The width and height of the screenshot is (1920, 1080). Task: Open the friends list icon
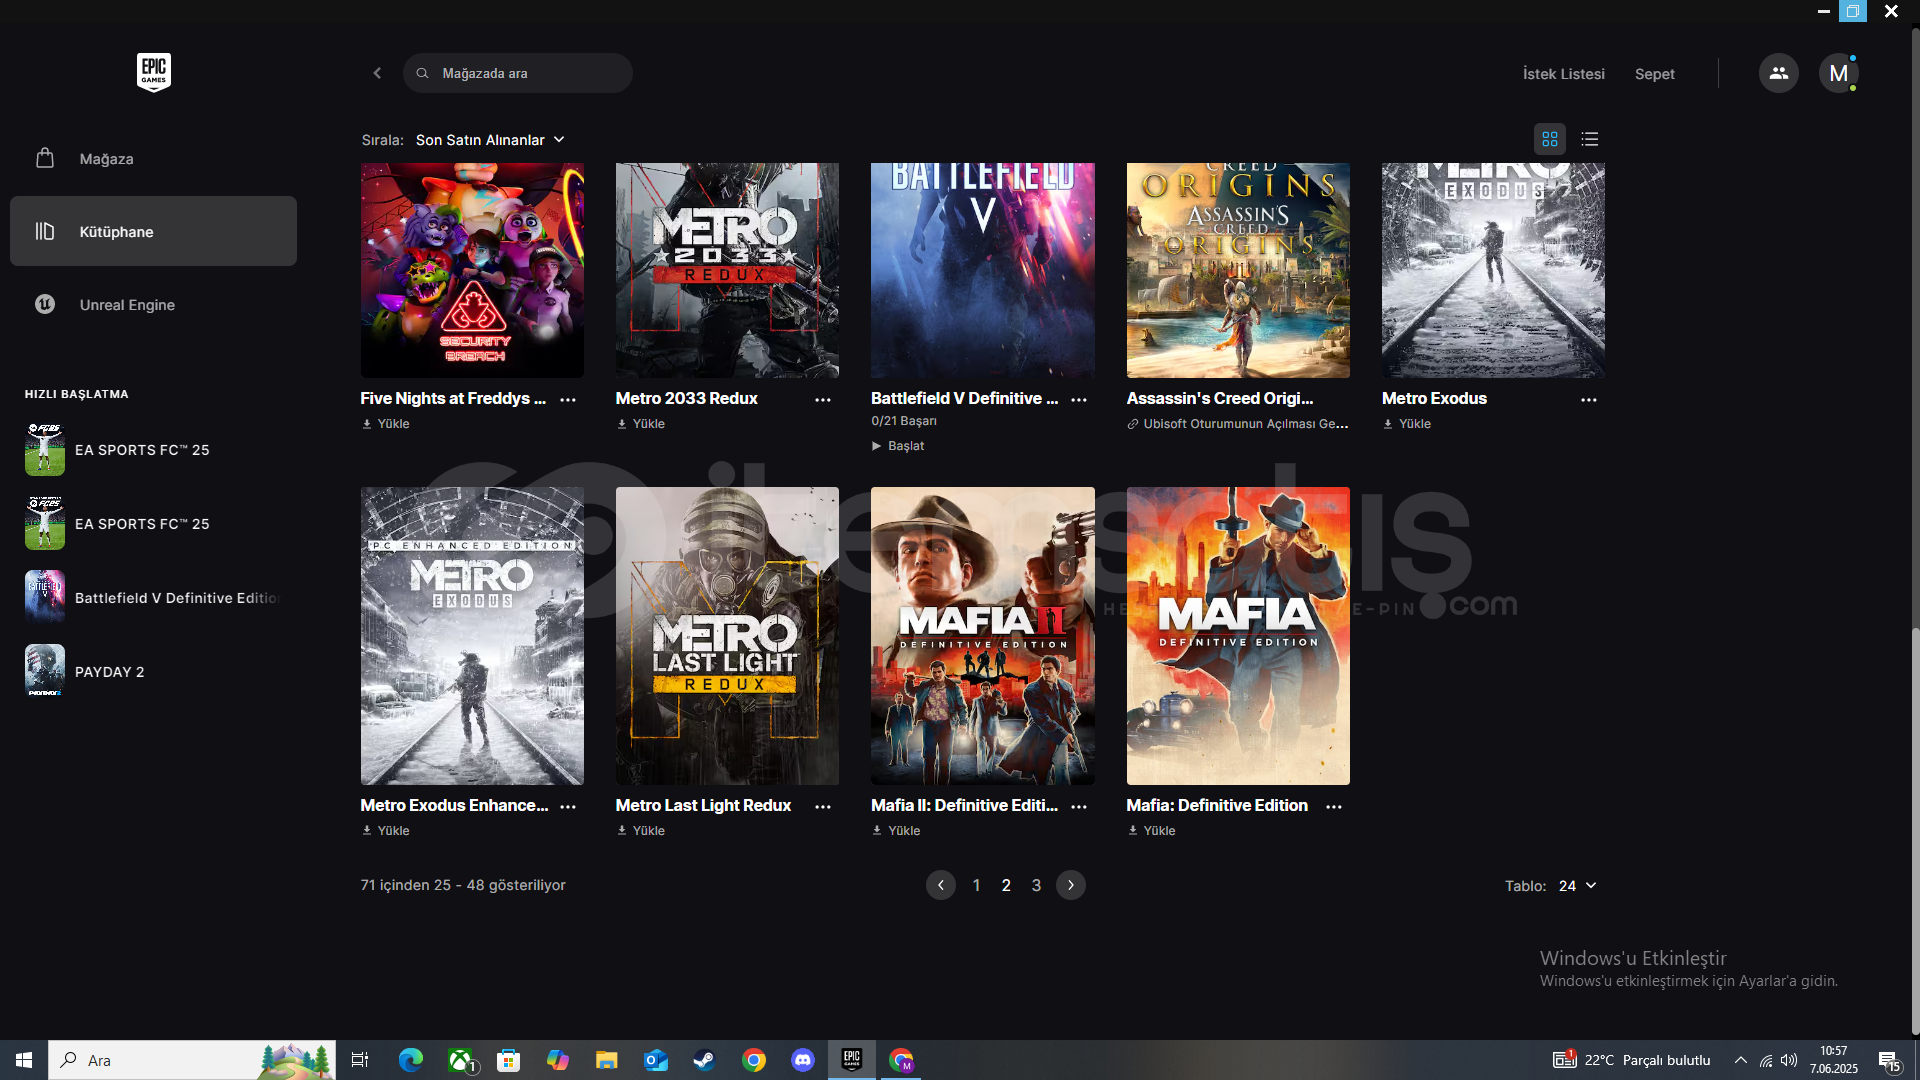(1778, 73)
